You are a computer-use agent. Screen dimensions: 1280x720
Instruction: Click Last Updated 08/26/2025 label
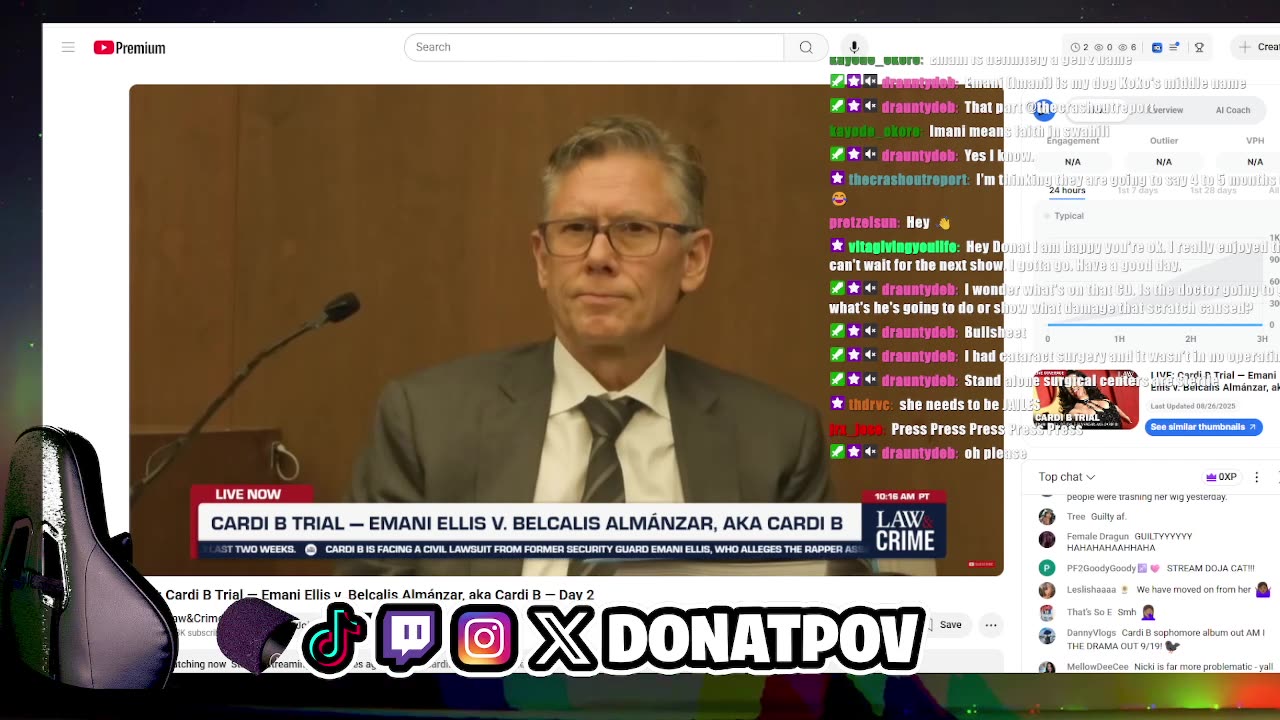pyautogui.click(x=1193, y=406)
